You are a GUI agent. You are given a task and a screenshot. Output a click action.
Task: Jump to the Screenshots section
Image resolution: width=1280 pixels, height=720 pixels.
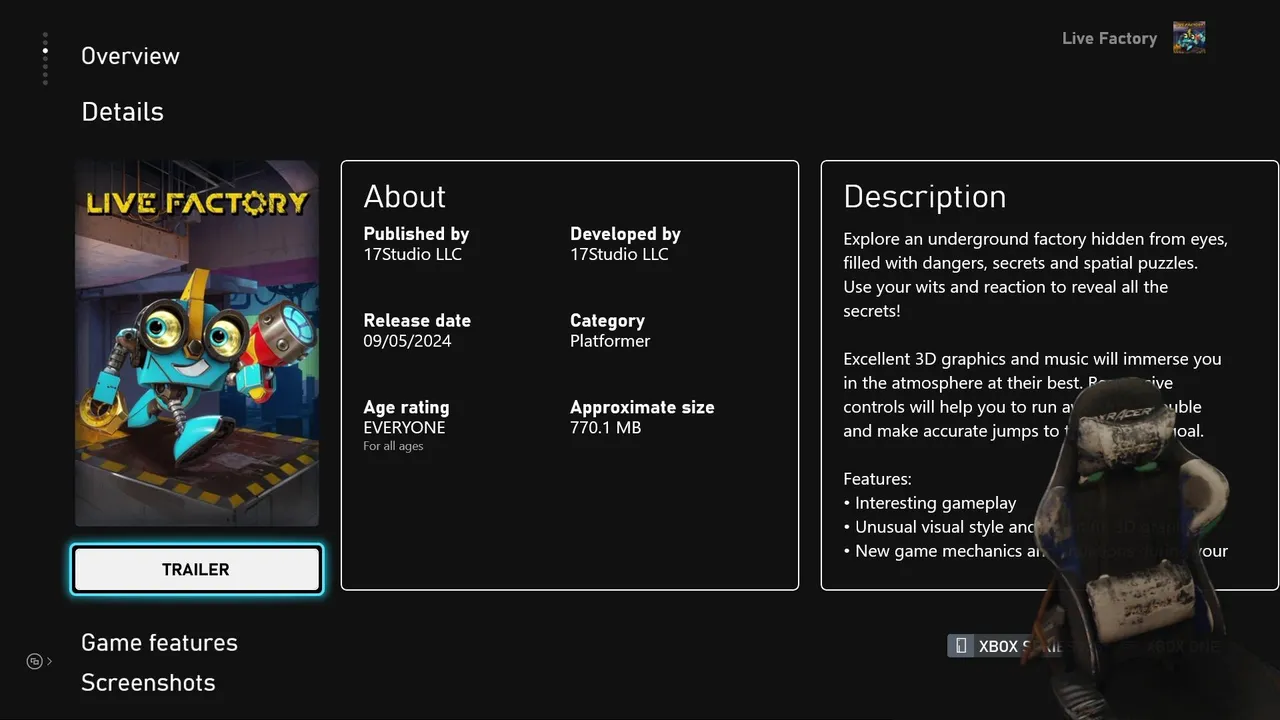click(x=148, y=683)
